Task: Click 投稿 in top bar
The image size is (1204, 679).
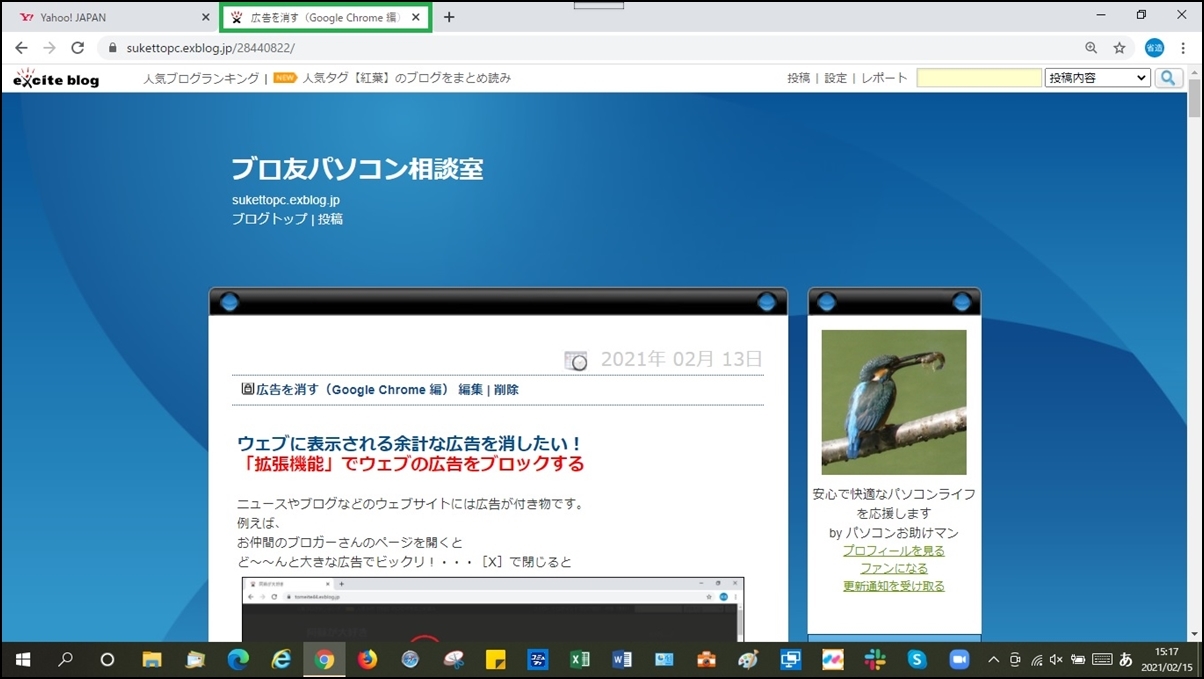Action: [x=798, y=78]
